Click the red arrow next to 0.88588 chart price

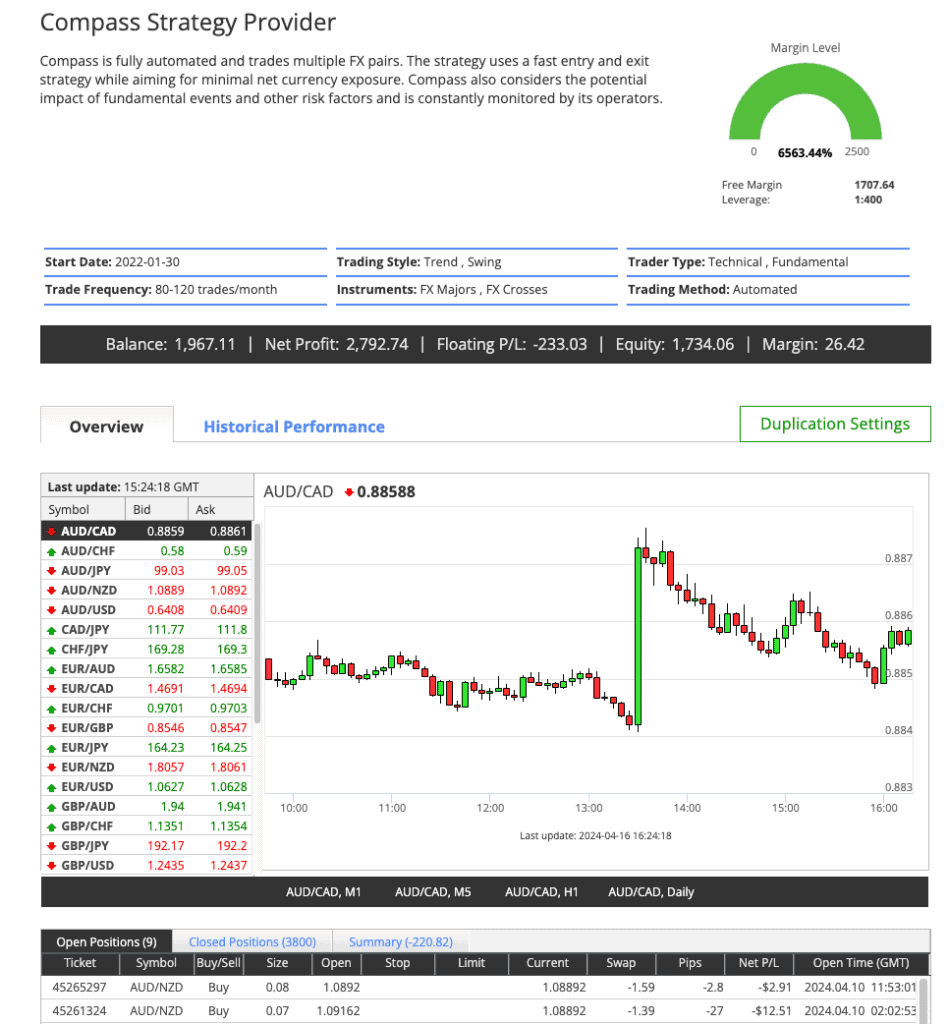[x=349, y=492]
